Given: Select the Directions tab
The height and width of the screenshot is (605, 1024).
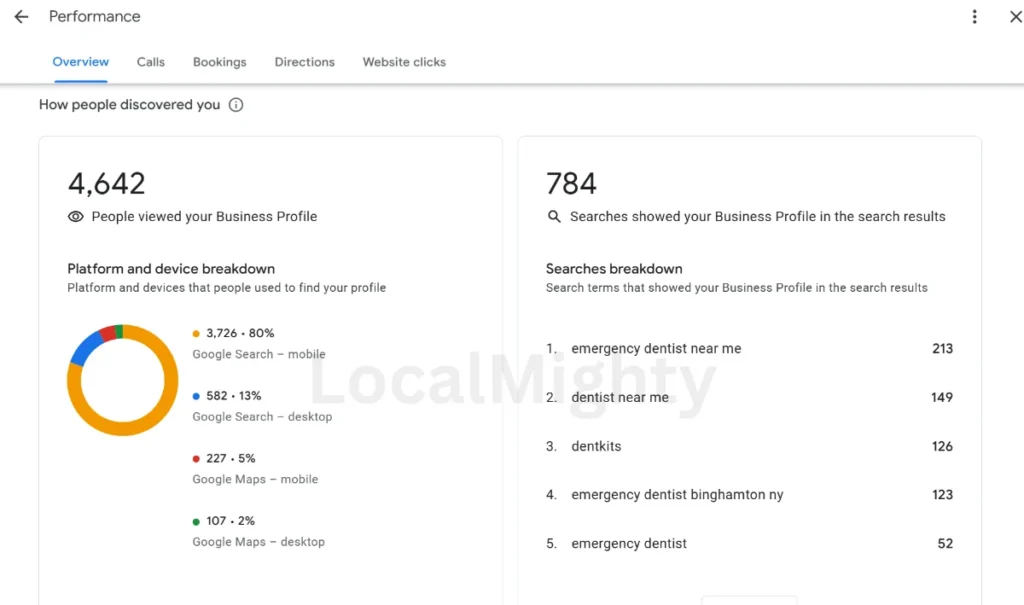Looking at the screenshot, I should click(305, 62).
